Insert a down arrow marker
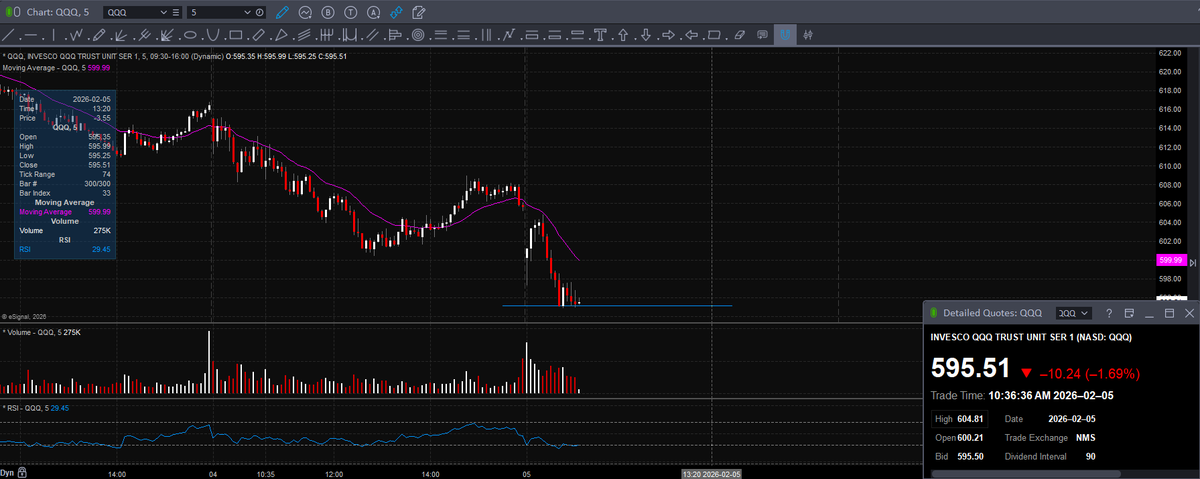 tap(646, 35)
